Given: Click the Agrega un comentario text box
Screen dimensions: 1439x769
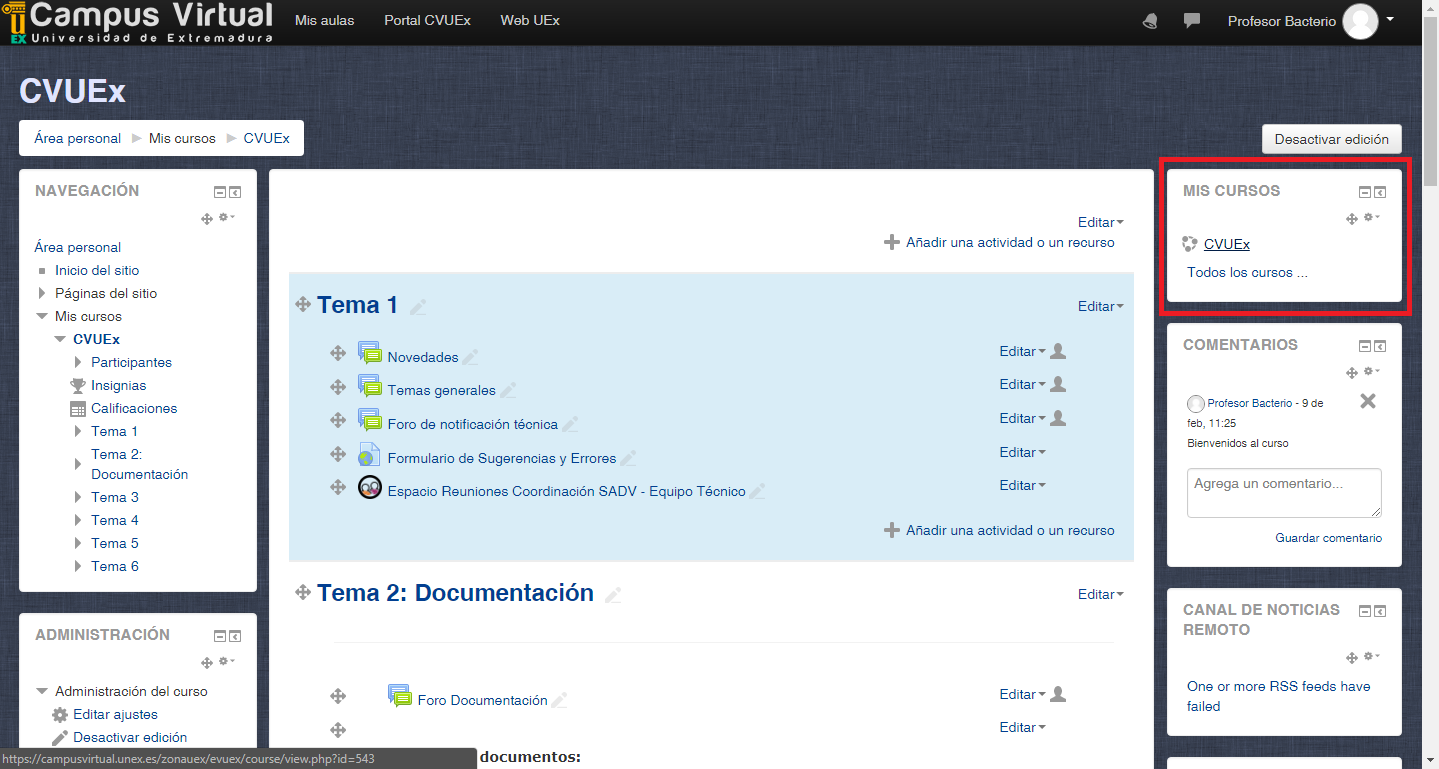Looking at the screenshot, I should (1283, 492).
